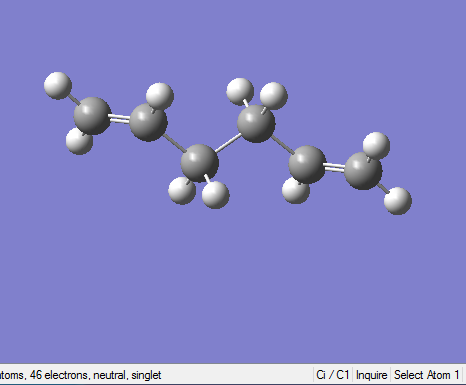
Task: Pick the fifth carbon atom from the left
Action: point(307,164)
